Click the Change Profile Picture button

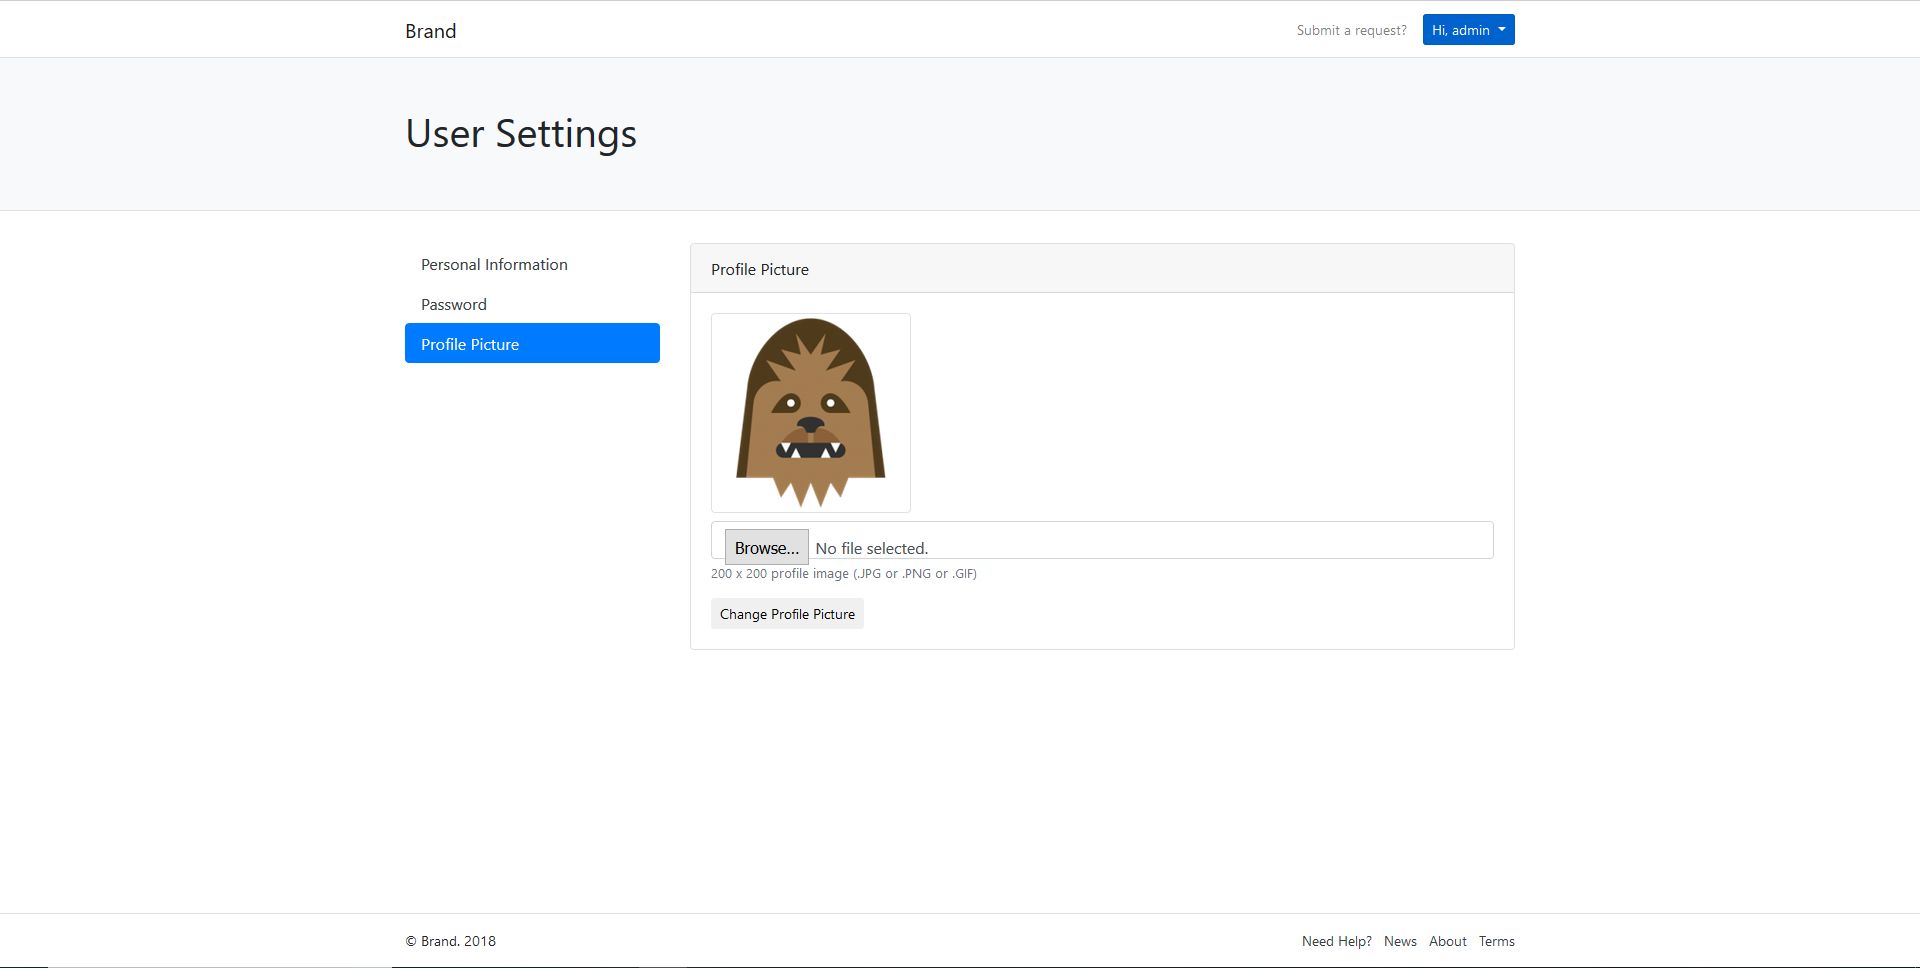point(787,614)
